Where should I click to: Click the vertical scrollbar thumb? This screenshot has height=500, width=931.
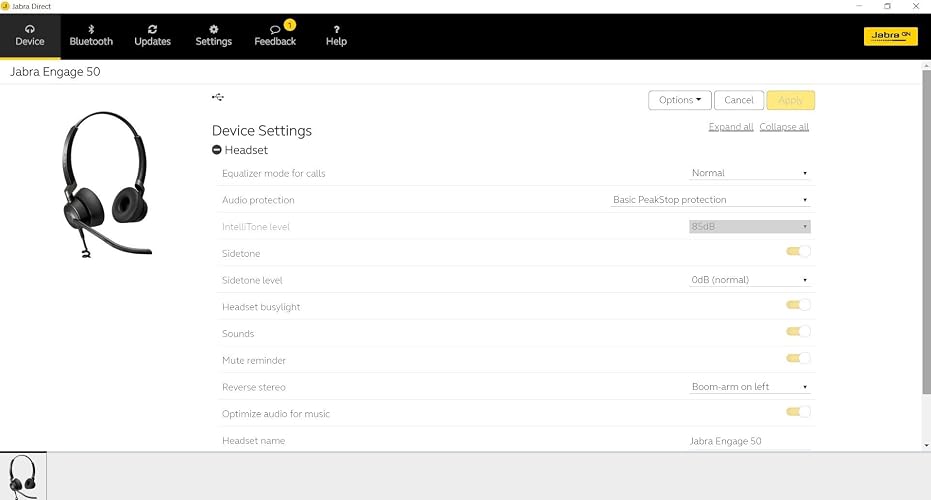926,232
